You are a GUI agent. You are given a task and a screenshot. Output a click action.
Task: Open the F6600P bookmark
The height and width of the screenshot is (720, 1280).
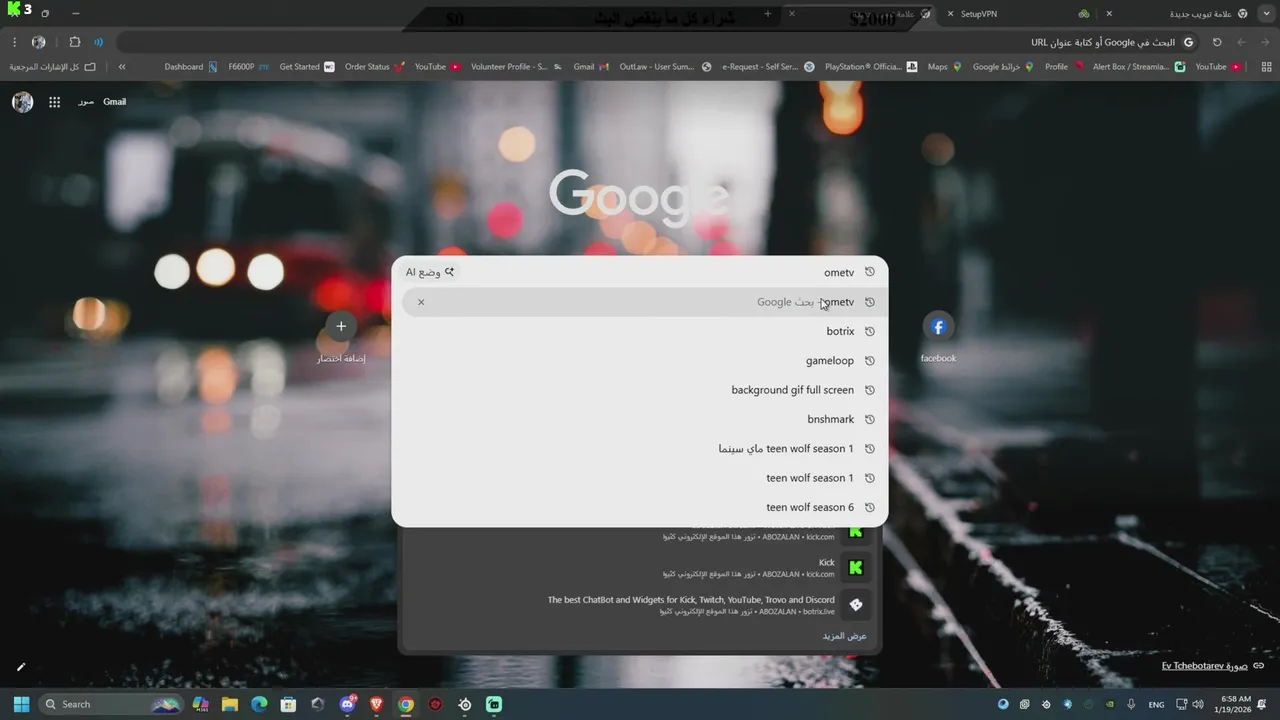point(249,67)
